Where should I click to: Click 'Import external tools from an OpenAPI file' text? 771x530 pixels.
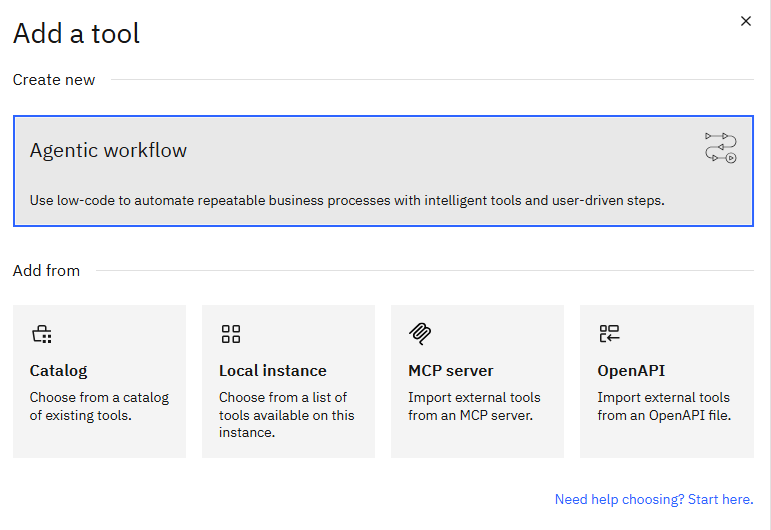(663, 406)
